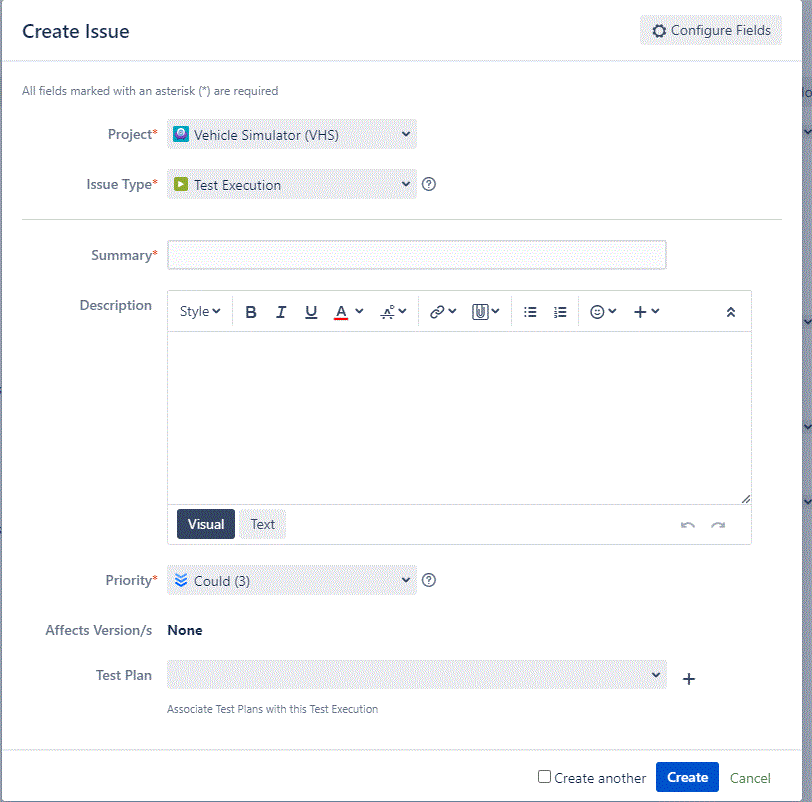This screenshot has width=812, height=802.
Task: Open the Issue Type dropdown set to Test Execution
Action: pos(291,184)
